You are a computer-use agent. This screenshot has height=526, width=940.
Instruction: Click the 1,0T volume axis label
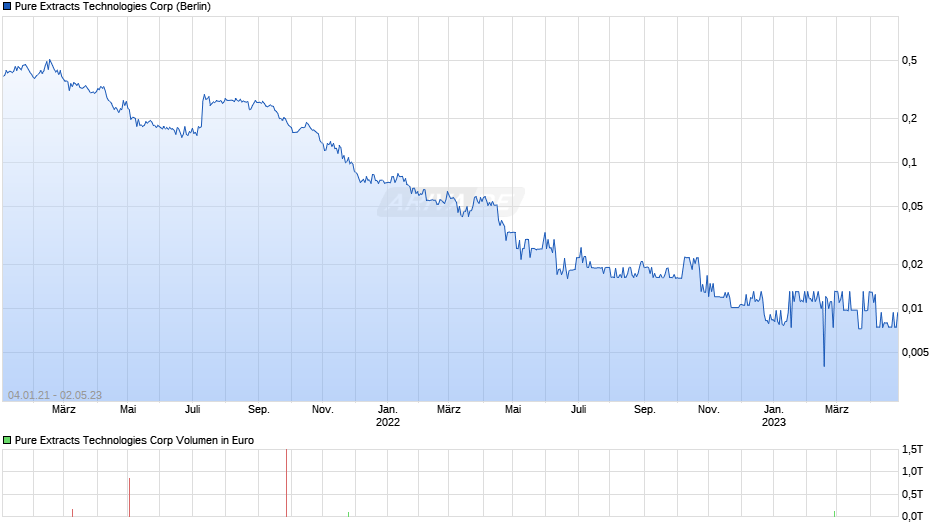[x=912, y=471]
